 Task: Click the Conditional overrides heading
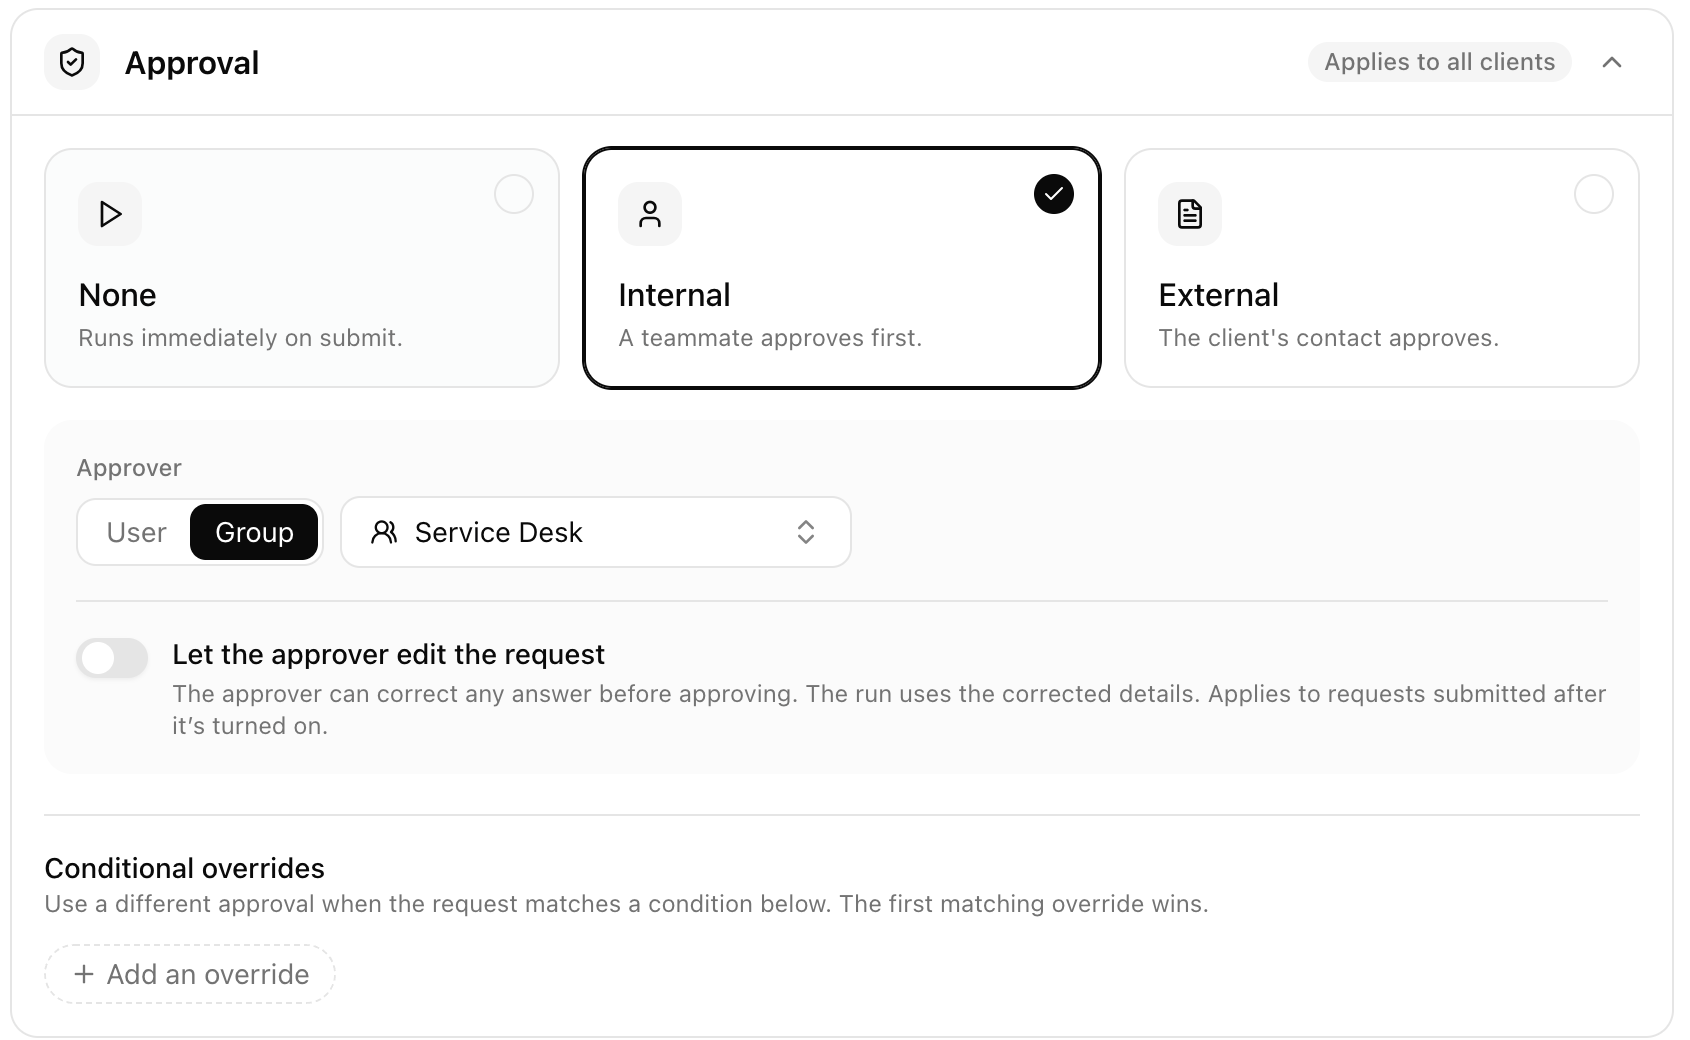tap(185, 868)
